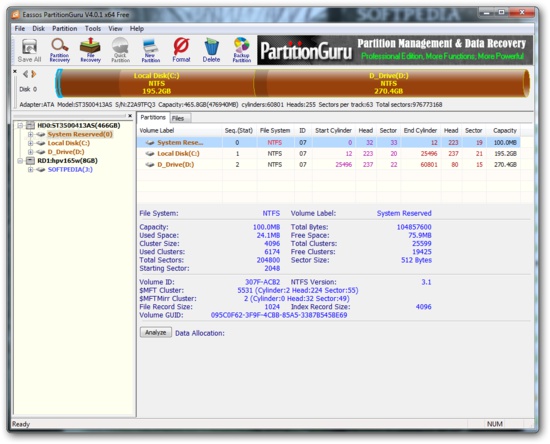This screenshot has width=550, height=444.
Task: Click the Format toolbar icon
Action: [x=181, y=50]
